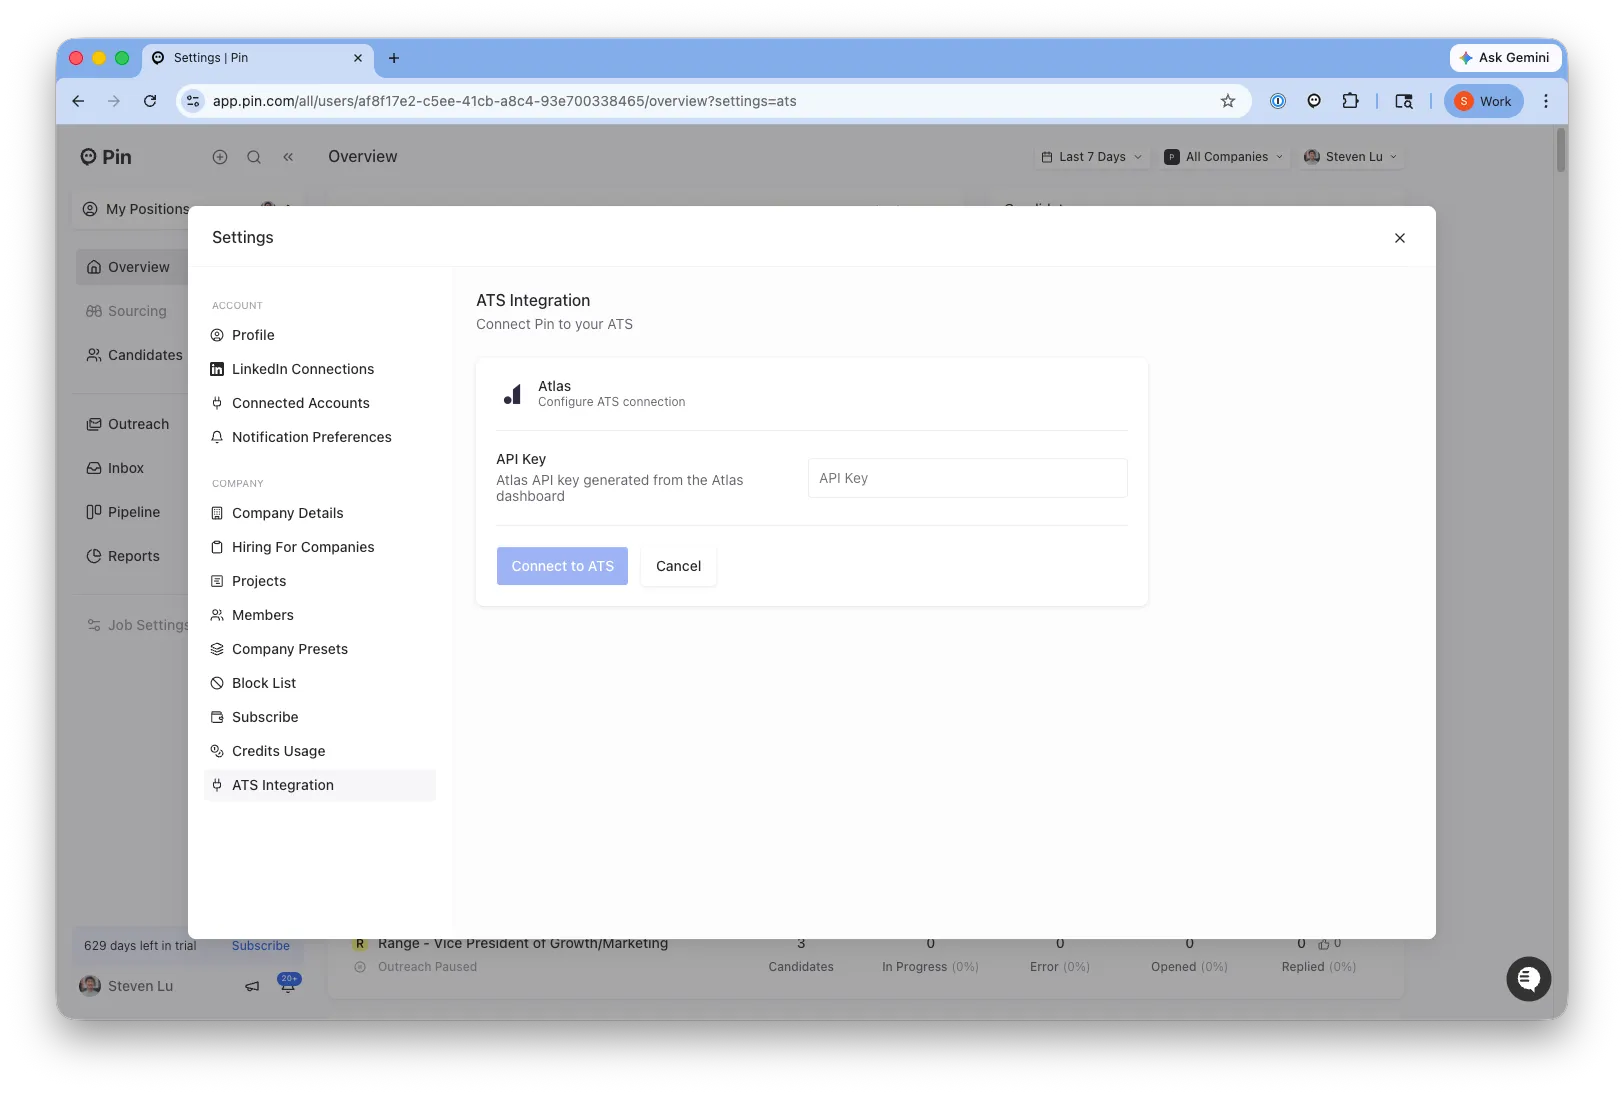1624x1094 pixels.
Task: Open the All Companies dropdown
Action: [x=1223, y=157]
